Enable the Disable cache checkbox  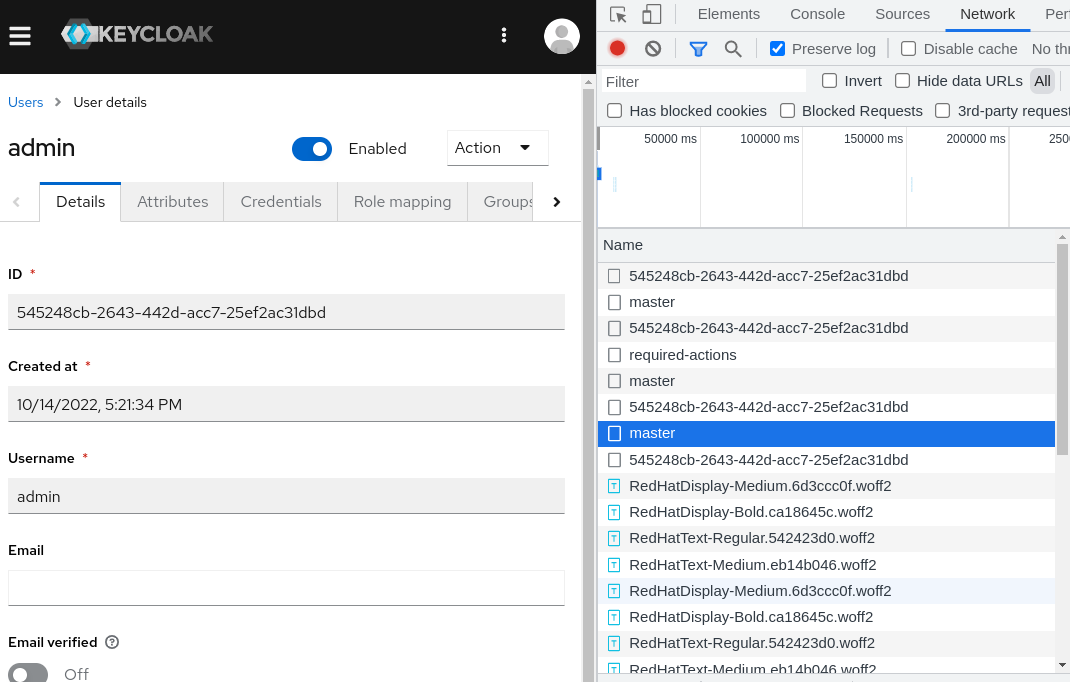coord(908,48)
